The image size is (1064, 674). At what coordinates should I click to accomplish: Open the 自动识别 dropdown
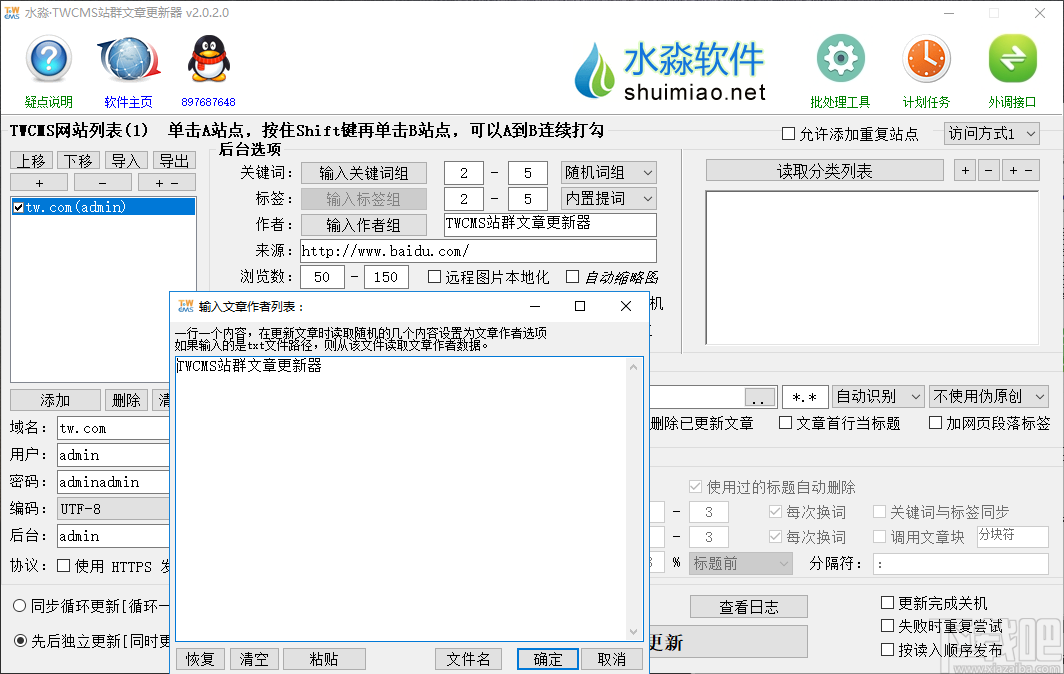(x=878, y=396)
